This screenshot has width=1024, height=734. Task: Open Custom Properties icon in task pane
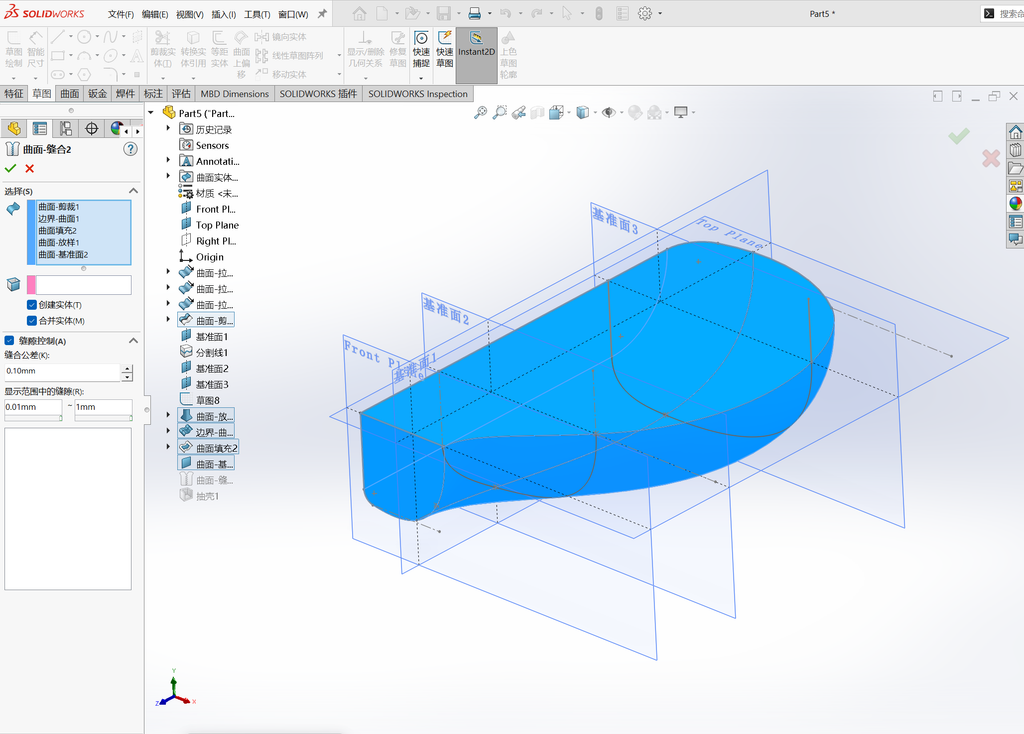pos(1015,221)
